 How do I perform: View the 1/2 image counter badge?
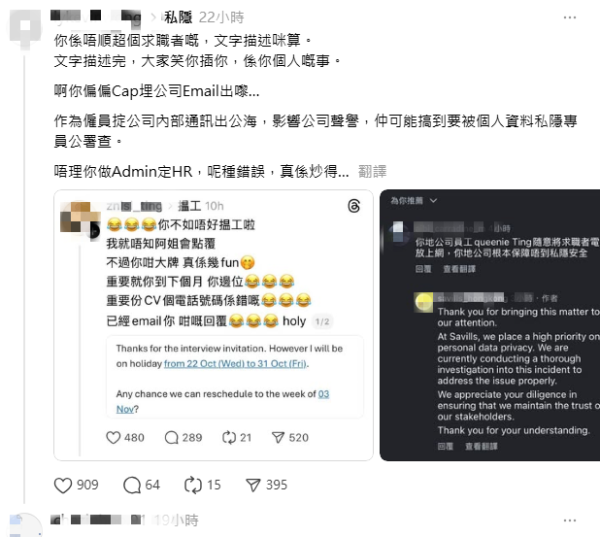tap(322, 322)
